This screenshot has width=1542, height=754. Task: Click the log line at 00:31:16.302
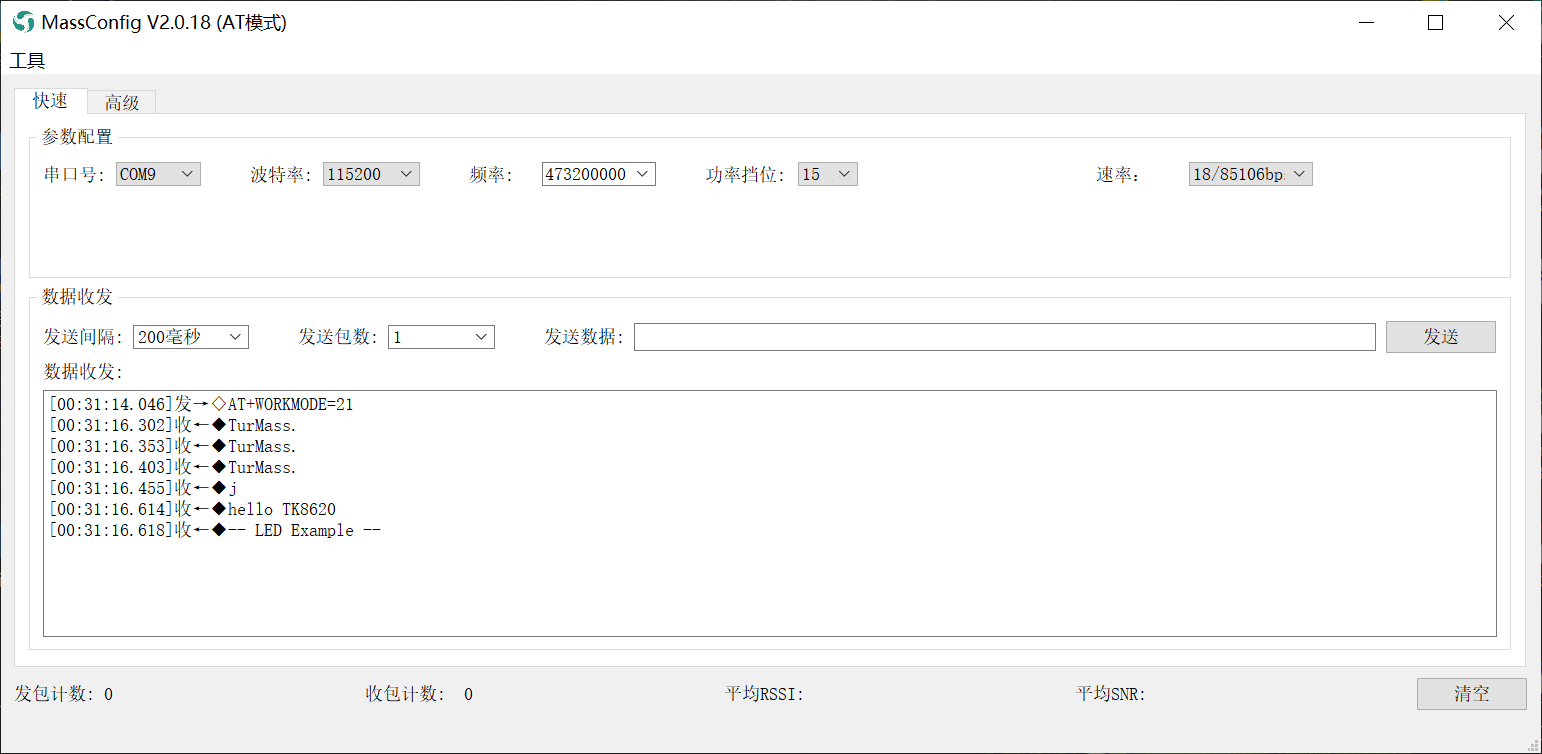[x=173, y=425]
